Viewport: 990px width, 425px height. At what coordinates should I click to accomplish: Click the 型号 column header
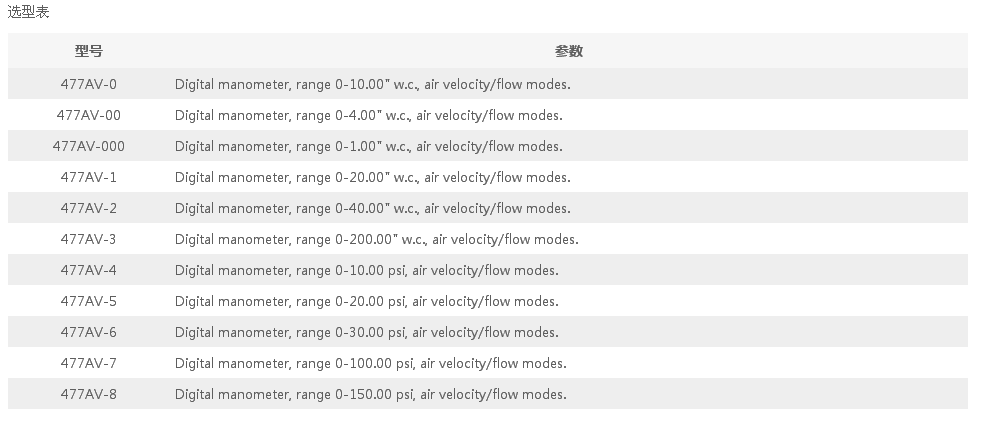(x=88, y=51)
